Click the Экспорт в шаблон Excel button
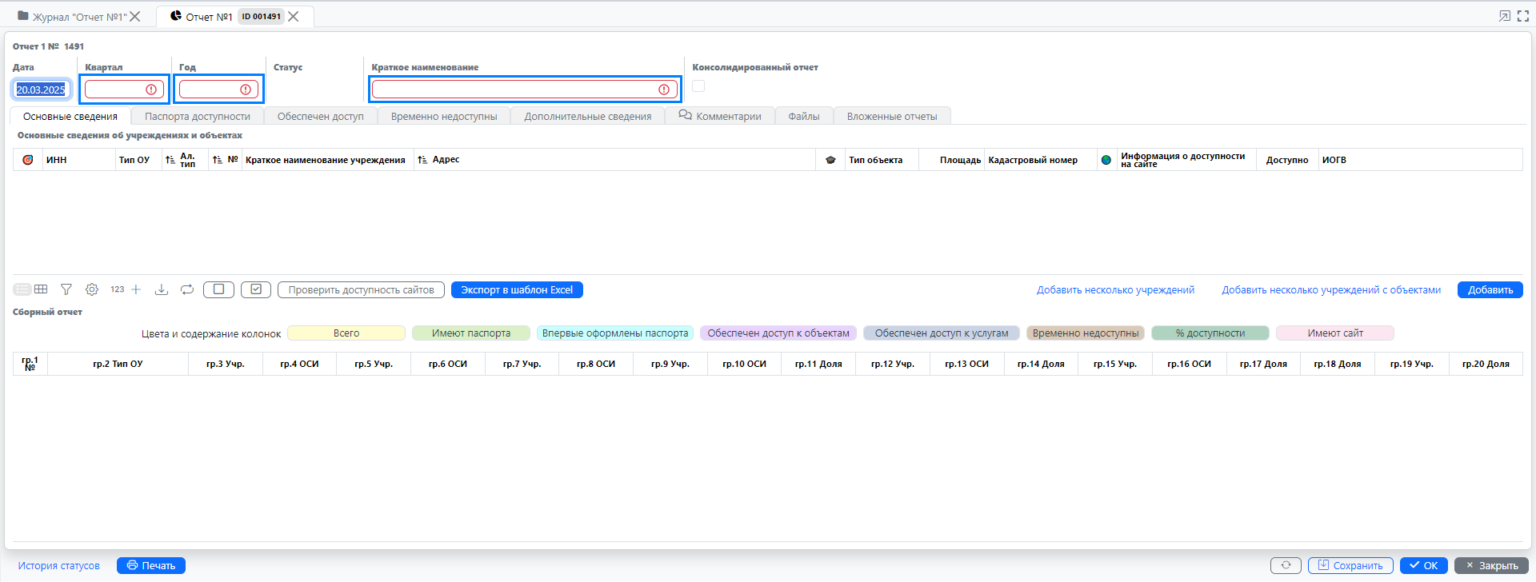The image size is (1536, 582). pos(516,290)
